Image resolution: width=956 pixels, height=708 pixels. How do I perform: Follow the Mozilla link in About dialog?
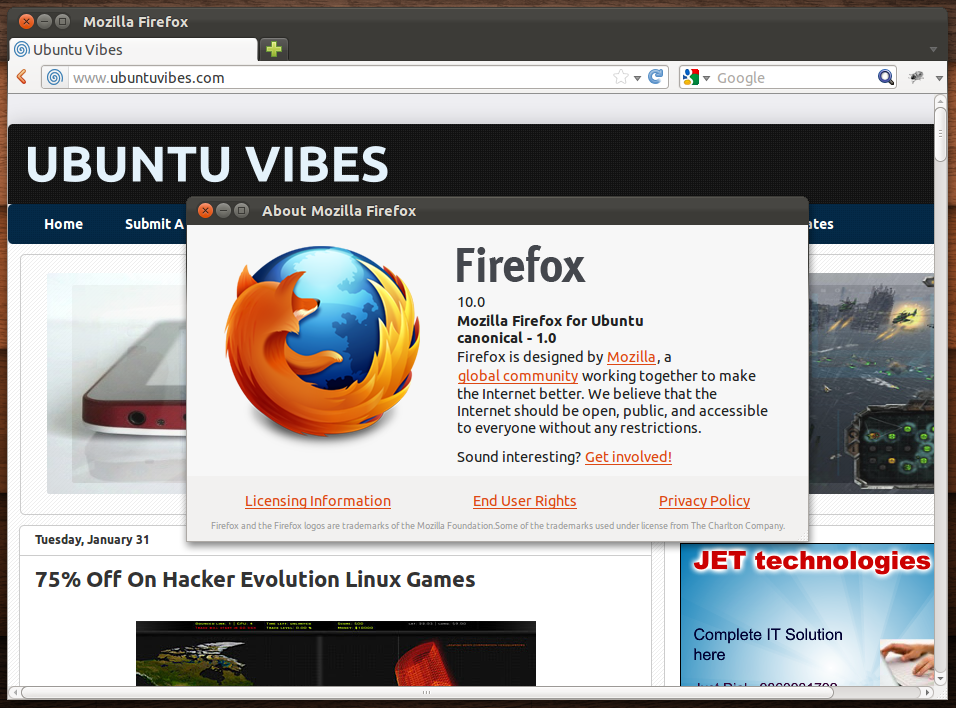631,357
